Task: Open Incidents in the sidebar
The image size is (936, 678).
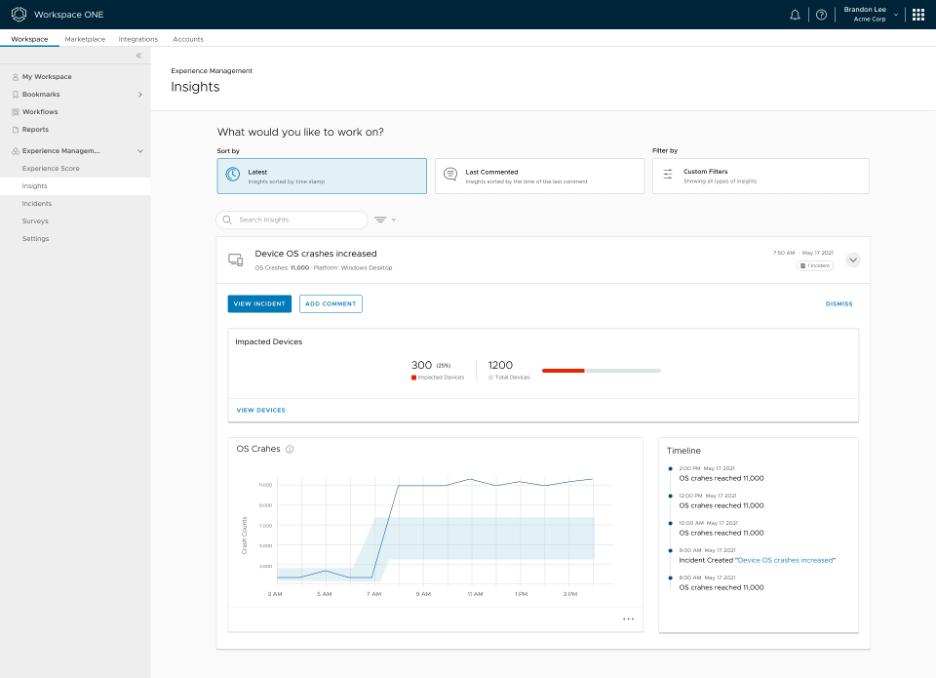Action: [37, 204]
